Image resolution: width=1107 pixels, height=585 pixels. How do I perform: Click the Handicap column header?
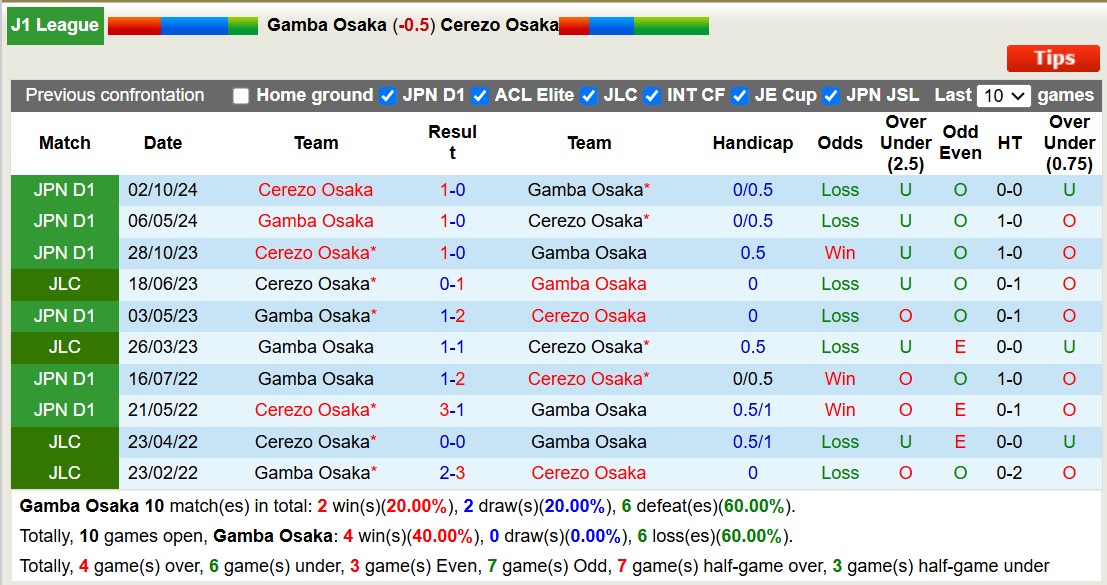752,142
